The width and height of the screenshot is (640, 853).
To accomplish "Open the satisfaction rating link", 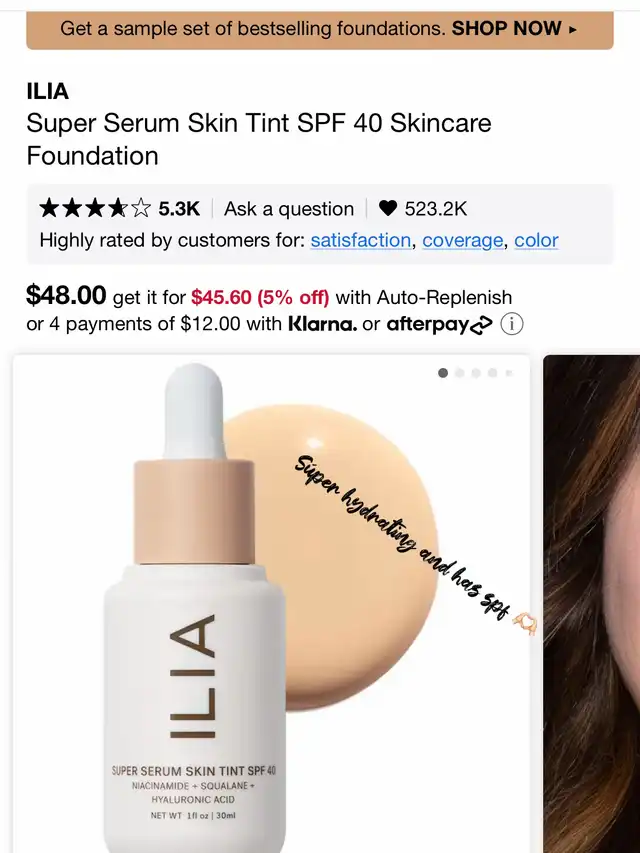I will tap(360, 240).
